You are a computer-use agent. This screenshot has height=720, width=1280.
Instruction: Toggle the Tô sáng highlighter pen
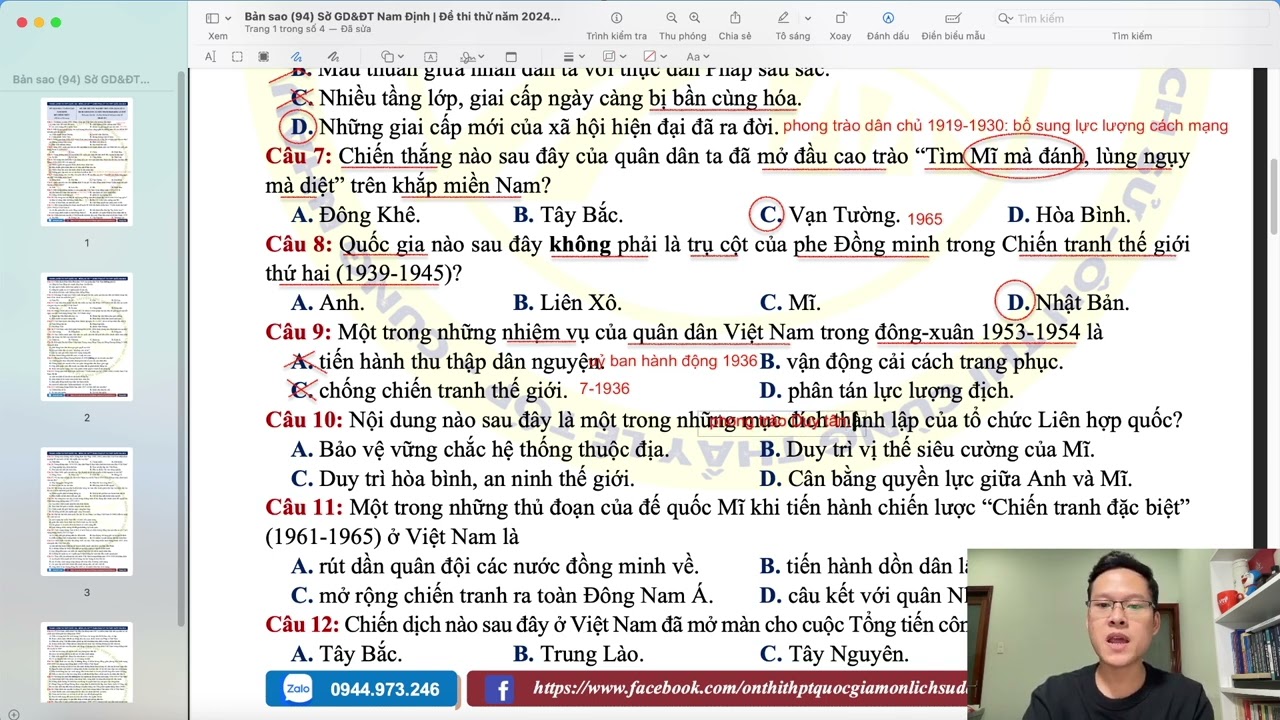click(x=784, y=18)
